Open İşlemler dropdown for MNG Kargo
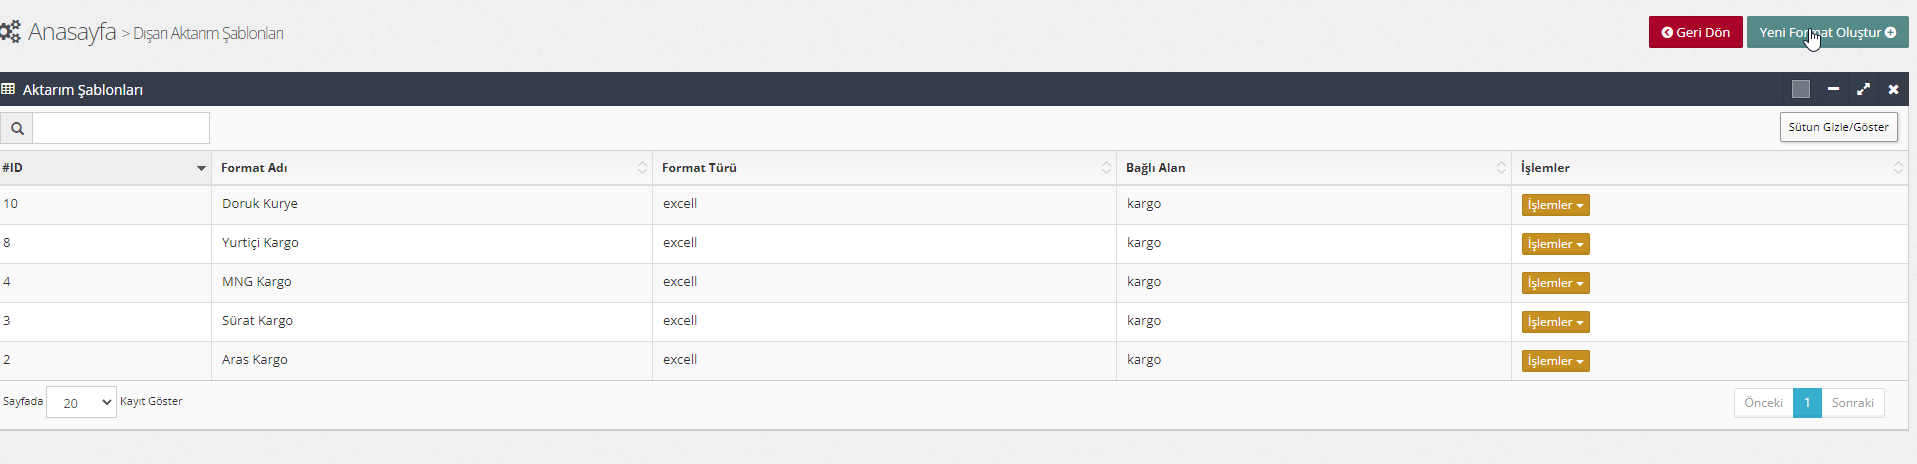 pos(1555,283)
